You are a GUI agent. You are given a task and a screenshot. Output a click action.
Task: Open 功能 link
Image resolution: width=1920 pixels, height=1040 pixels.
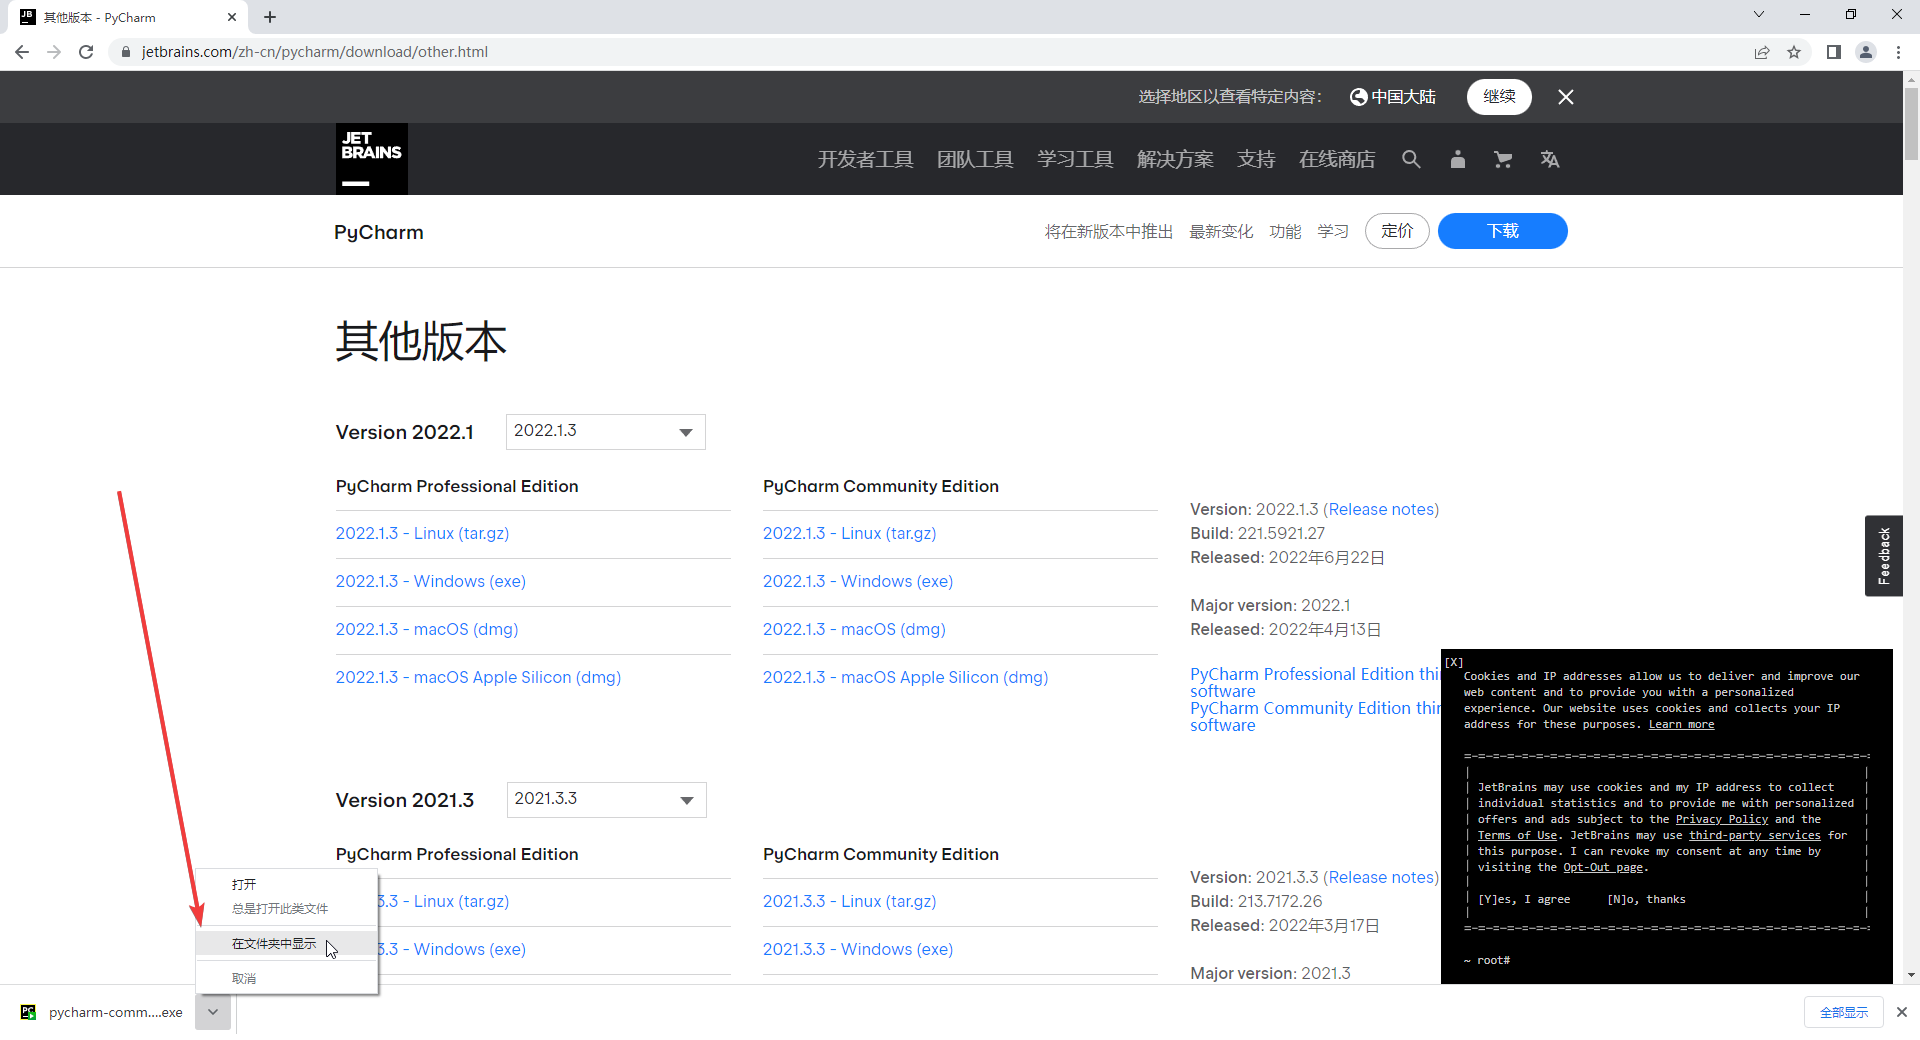coord(1285,232)
